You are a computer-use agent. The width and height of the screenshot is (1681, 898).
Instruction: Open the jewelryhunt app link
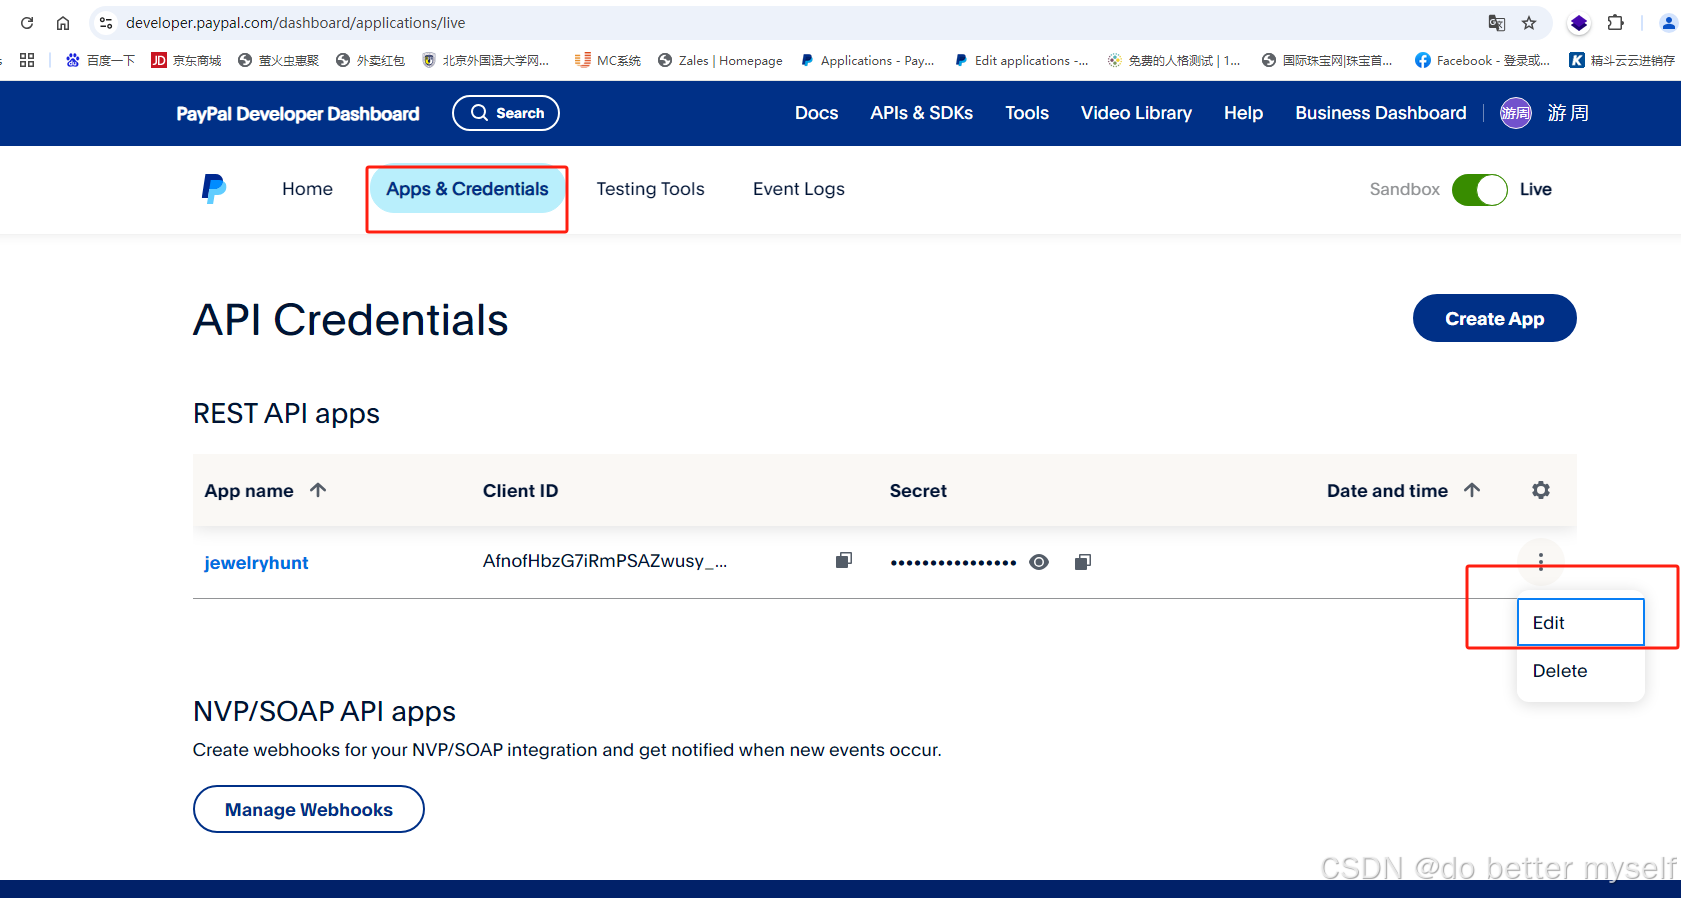point(256,563)
